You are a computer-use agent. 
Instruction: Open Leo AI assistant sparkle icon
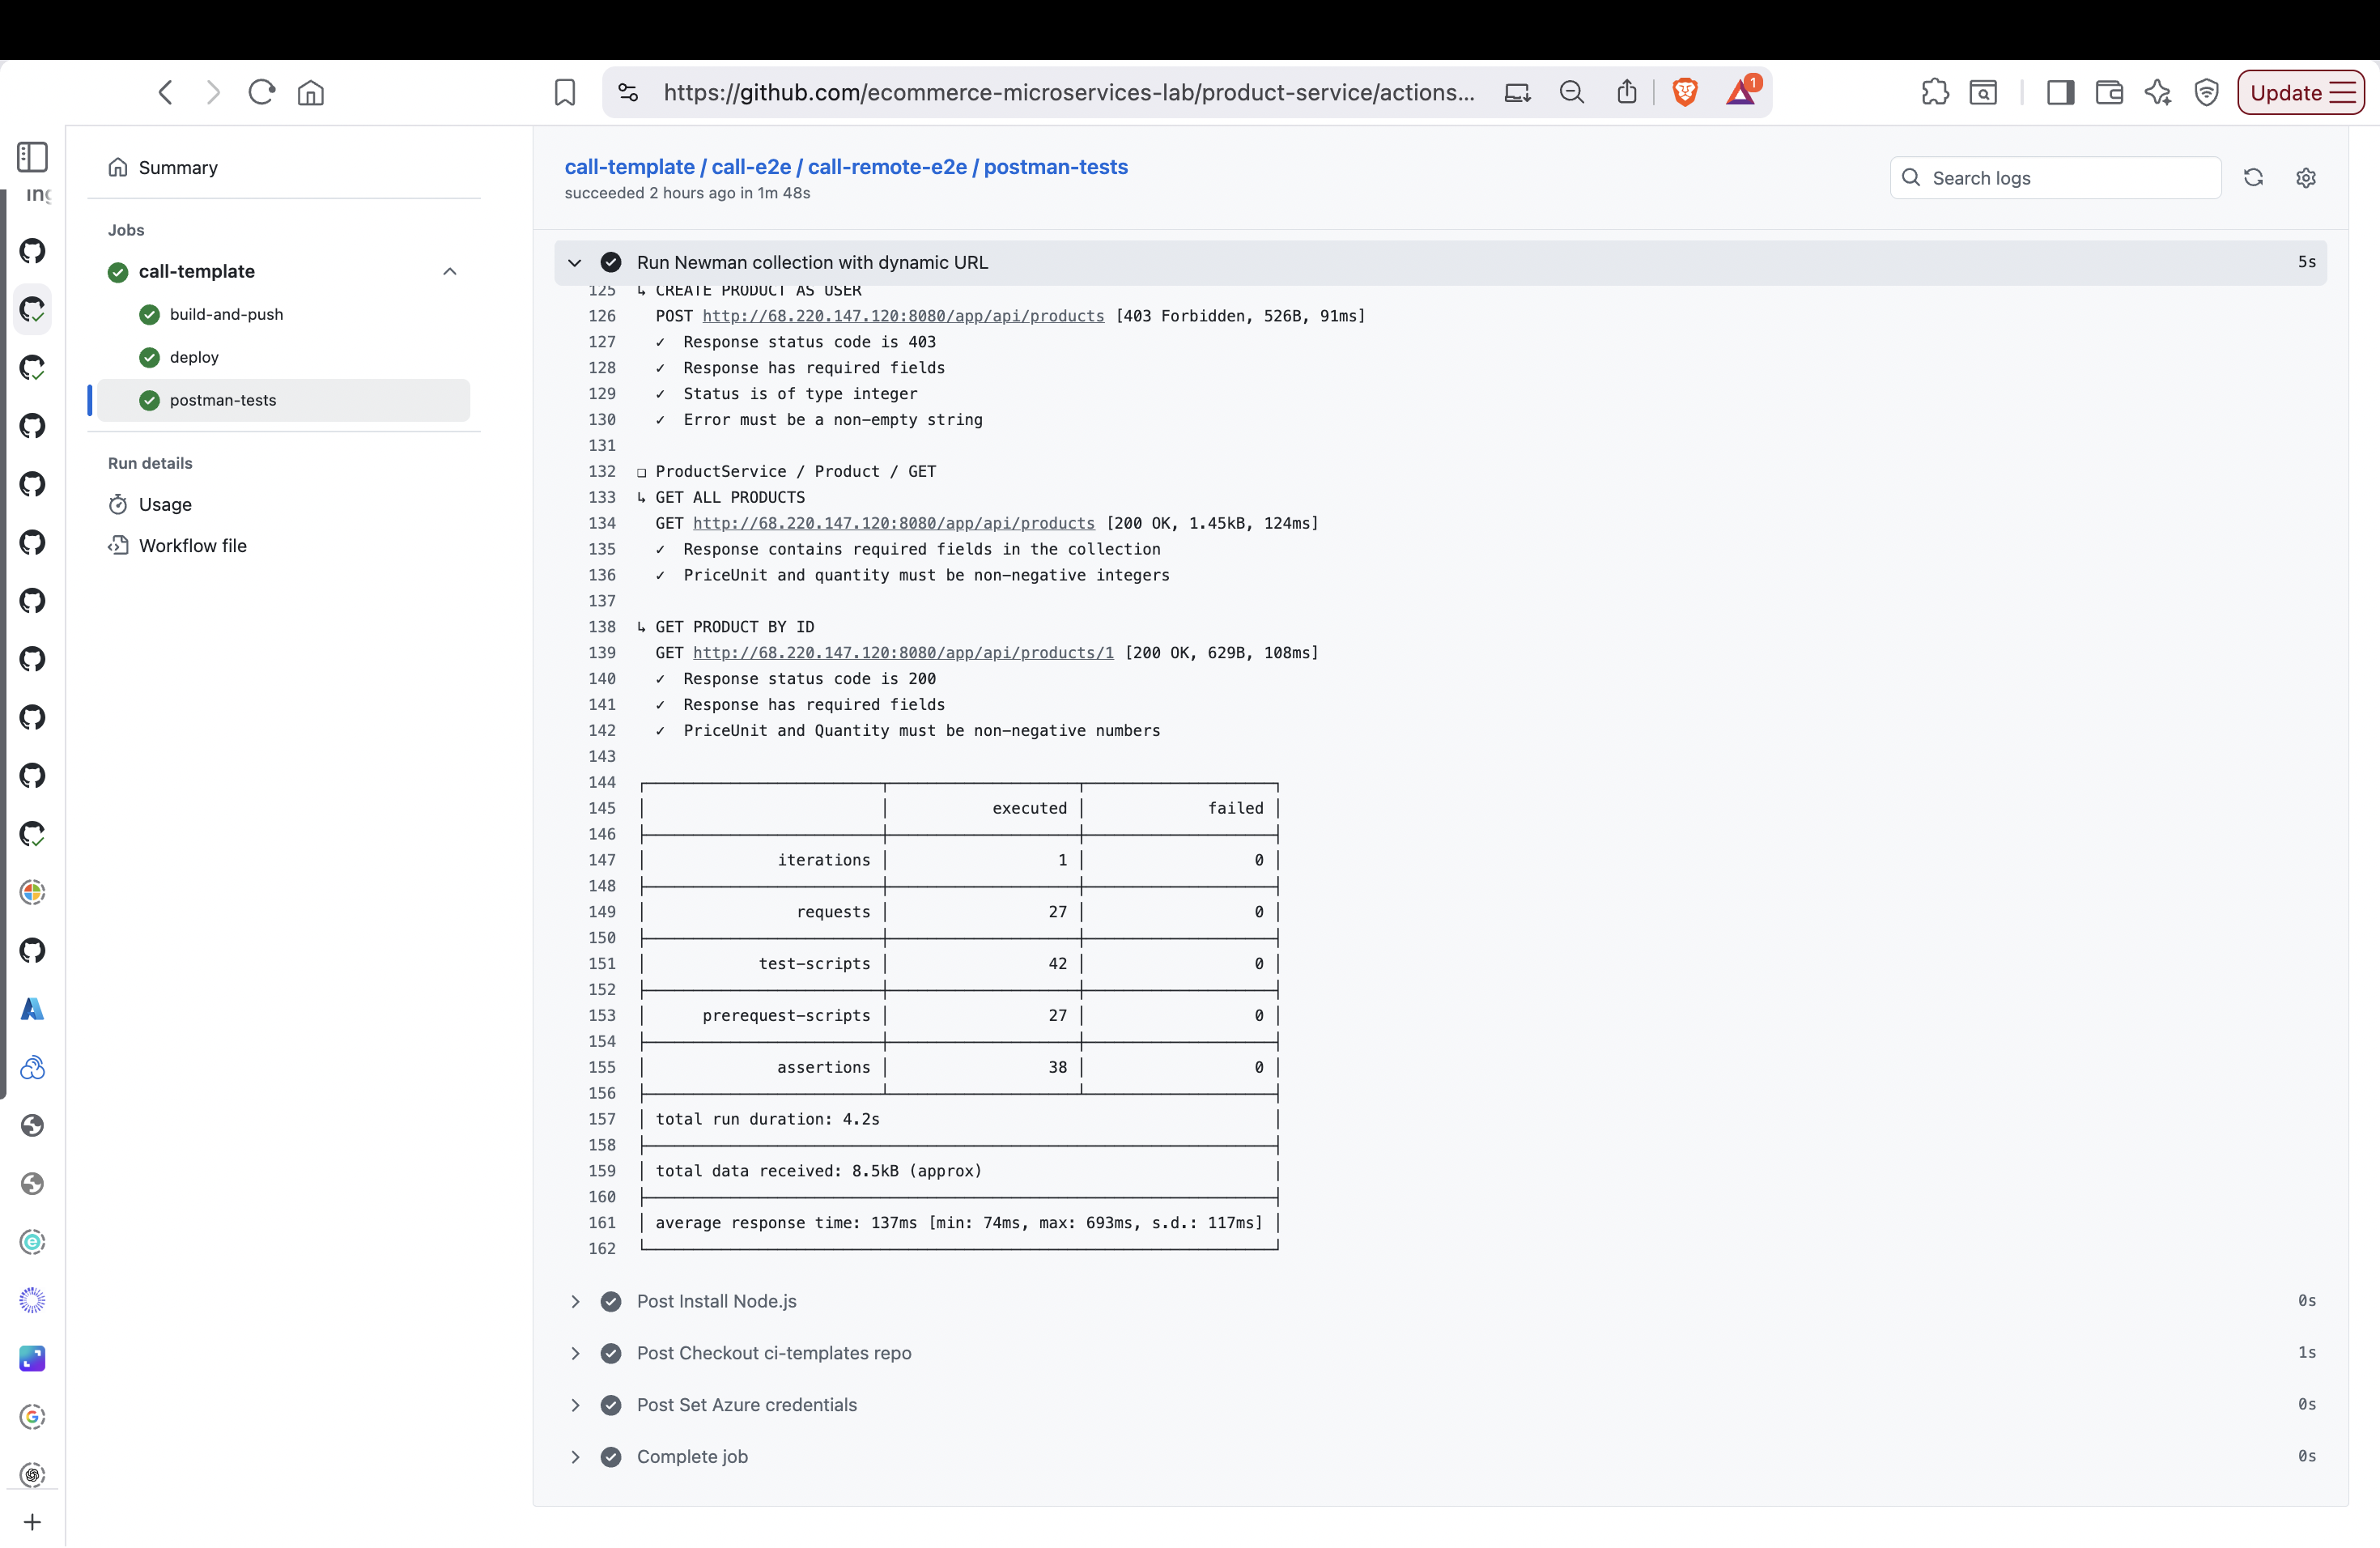[x=2158, y=93]
